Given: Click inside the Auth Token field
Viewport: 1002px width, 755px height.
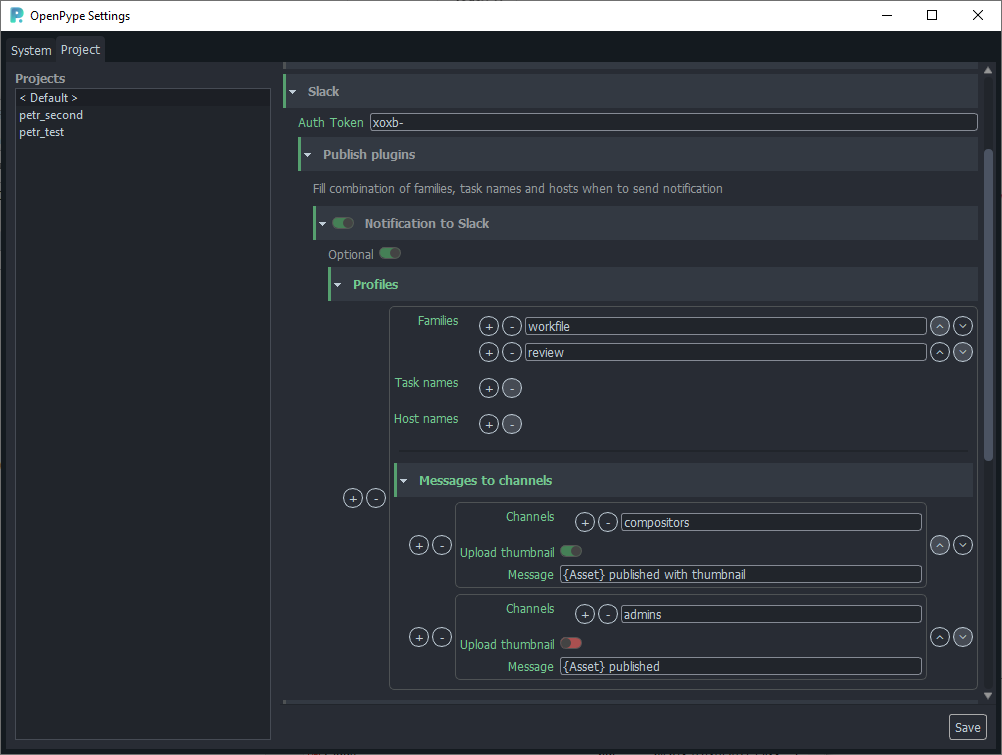Looking at the screenshot, I should [670, 122].
